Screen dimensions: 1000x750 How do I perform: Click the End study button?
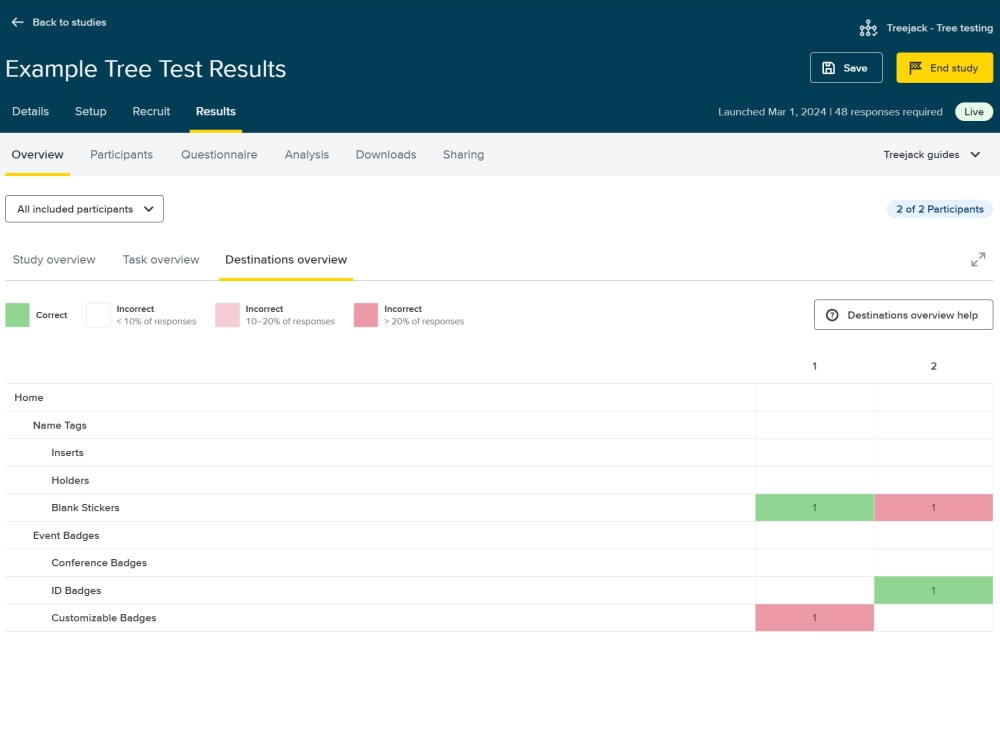tap(944, 68)
